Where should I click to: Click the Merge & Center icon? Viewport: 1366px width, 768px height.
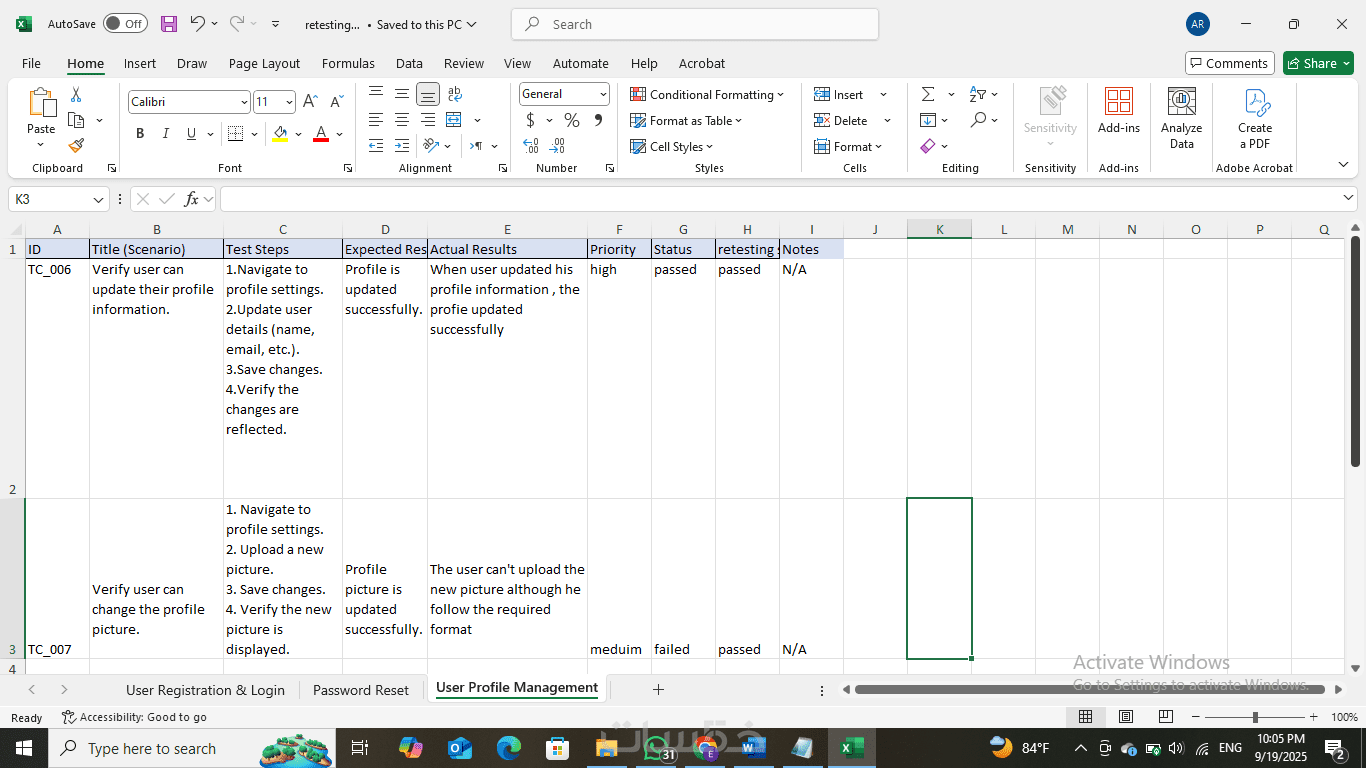point(454,120)
